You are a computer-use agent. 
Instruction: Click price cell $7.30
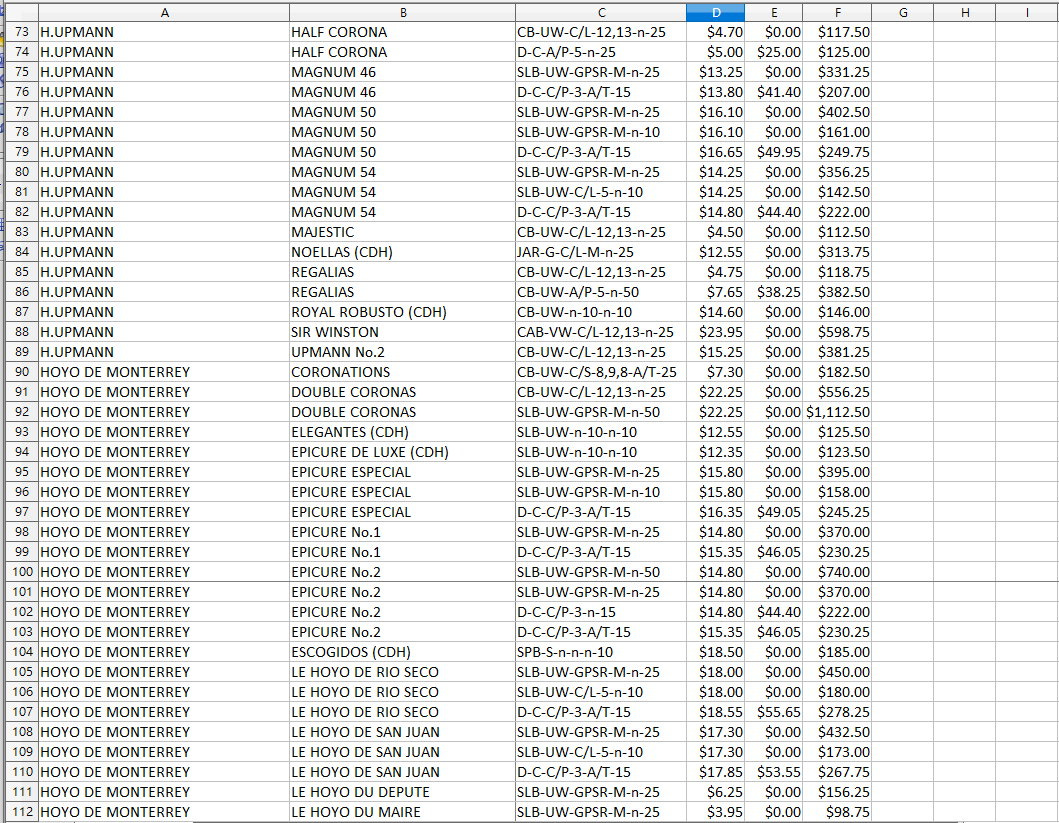coord(716,372)
